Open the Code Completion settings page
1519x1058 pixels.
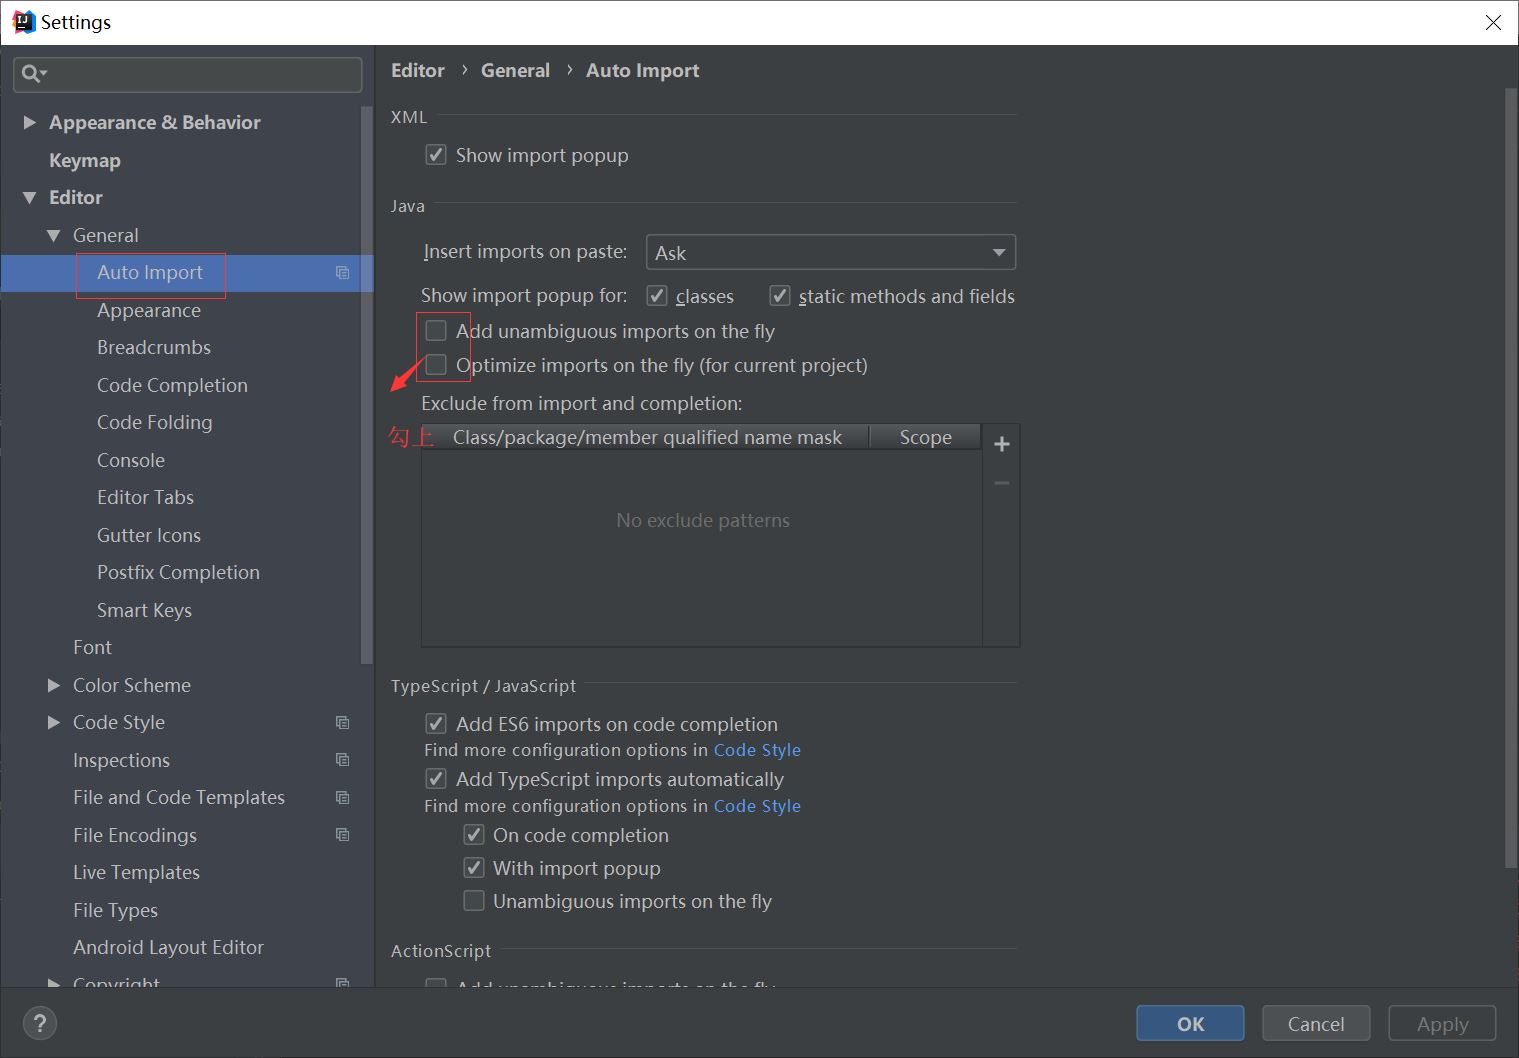click(172, 385)
